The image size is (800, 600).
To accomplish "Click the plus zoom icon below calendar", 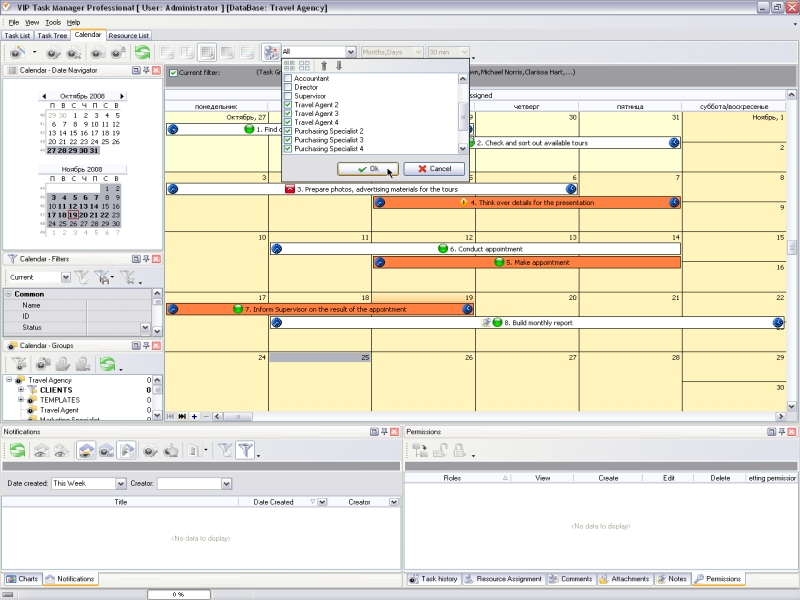I will pos(194,416).
